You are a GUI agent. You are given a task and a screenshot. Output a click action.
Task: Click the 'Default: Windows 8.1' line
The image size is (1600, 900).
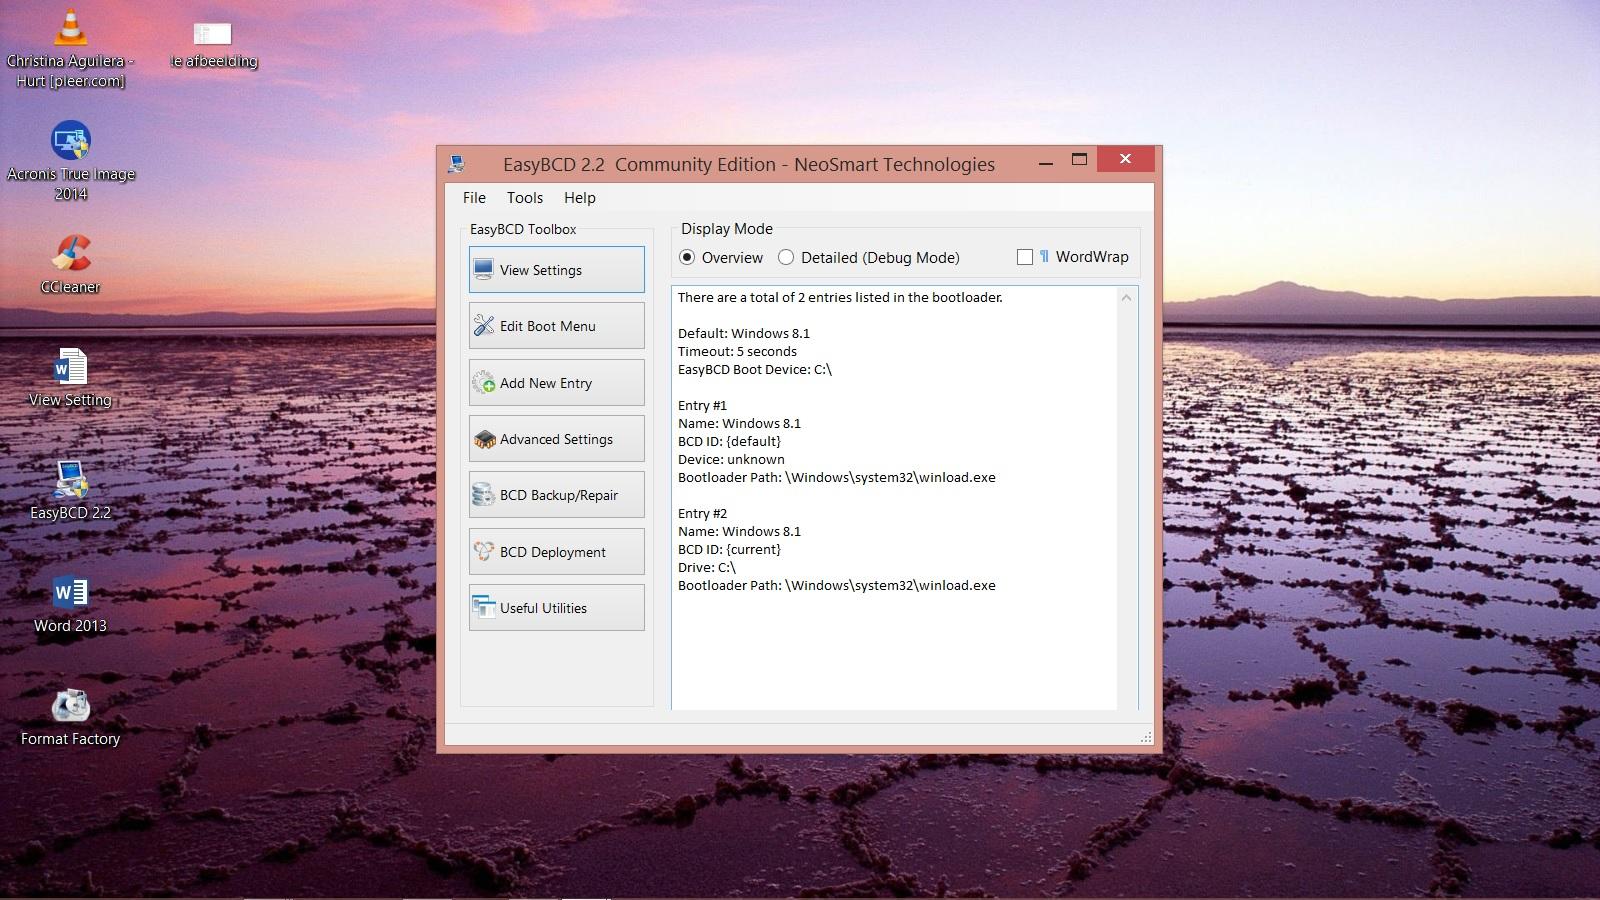pyautogui.click(x=744, y=333)
